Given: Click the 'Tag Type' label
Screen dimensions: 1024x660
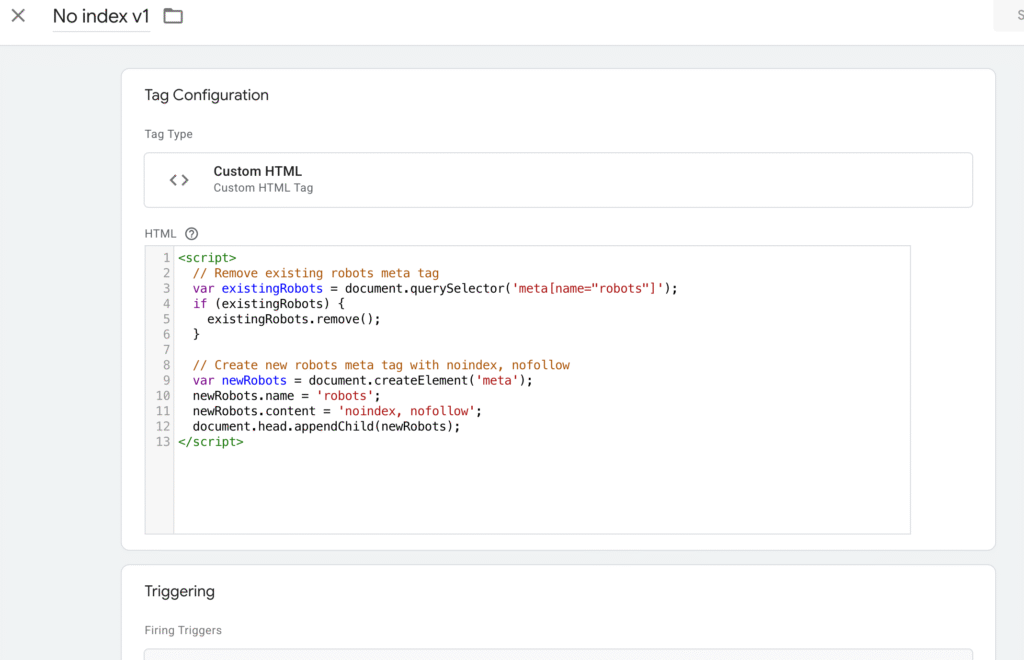Looking at the screenshot, I should coord(168,134).
